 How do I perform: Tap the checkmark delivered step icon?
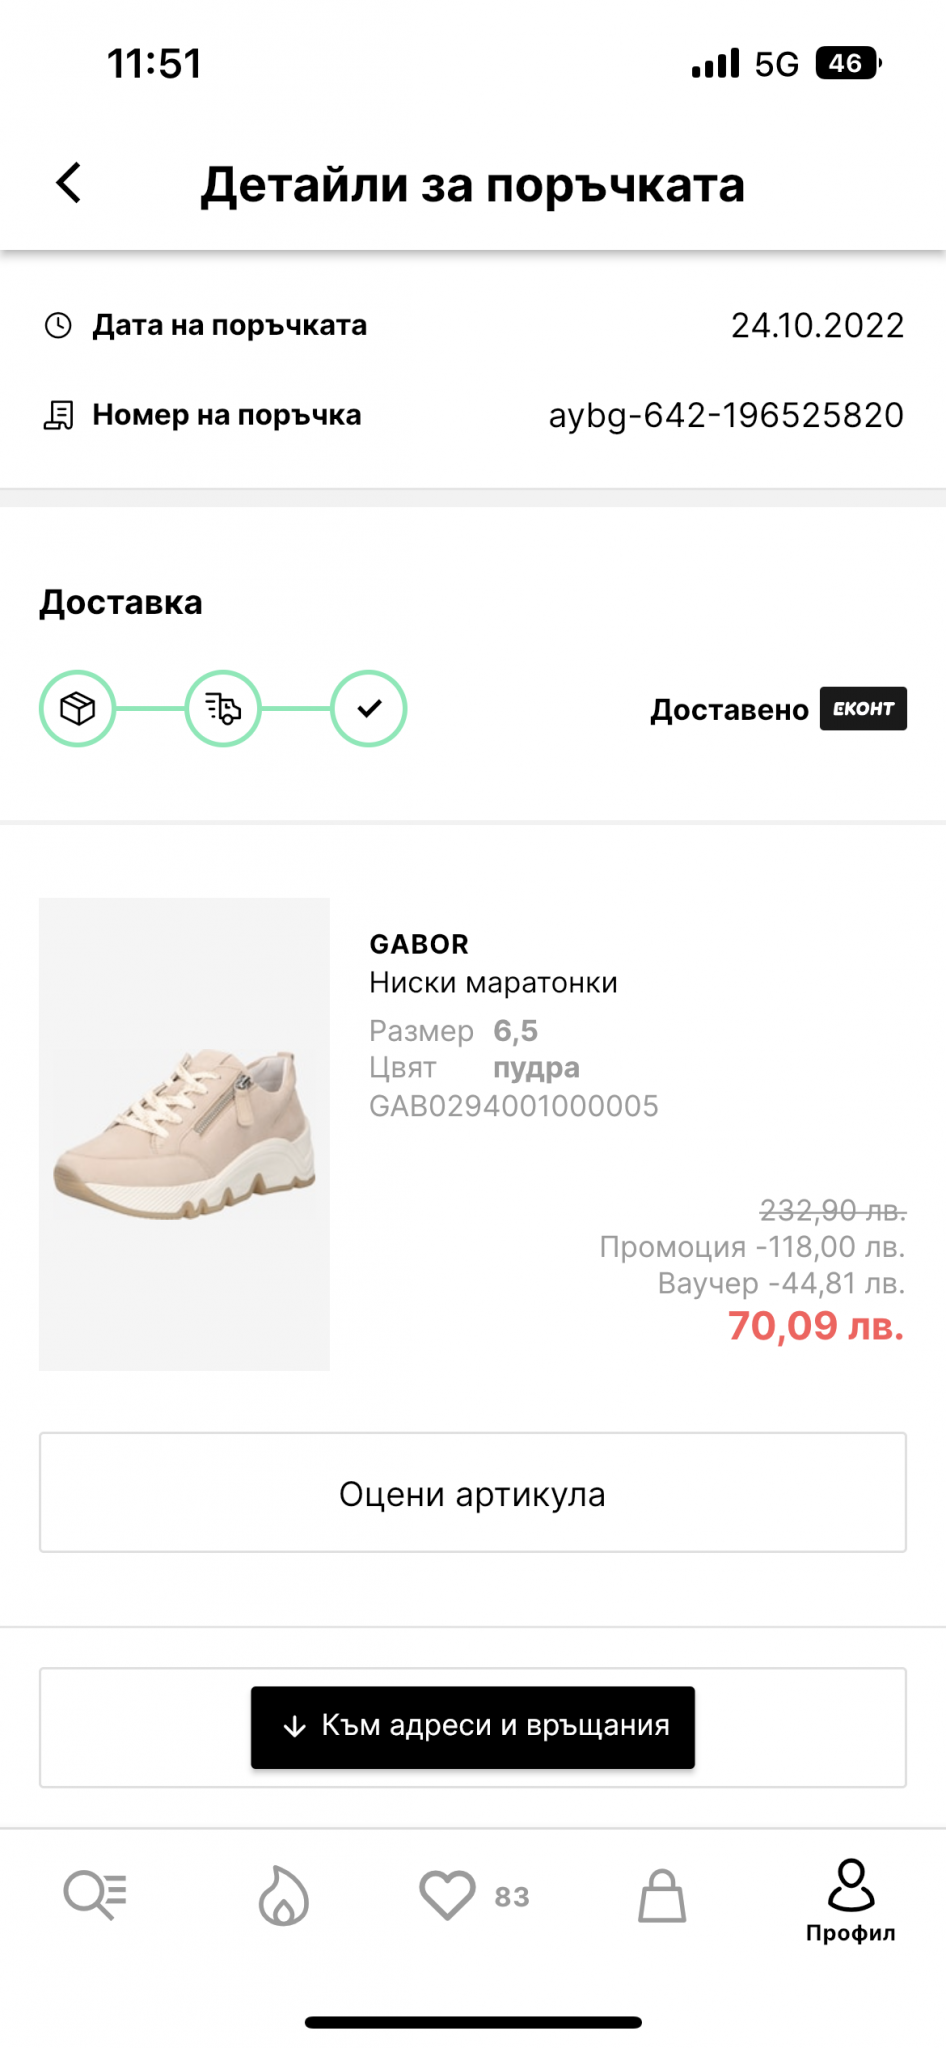coord(369,708)
